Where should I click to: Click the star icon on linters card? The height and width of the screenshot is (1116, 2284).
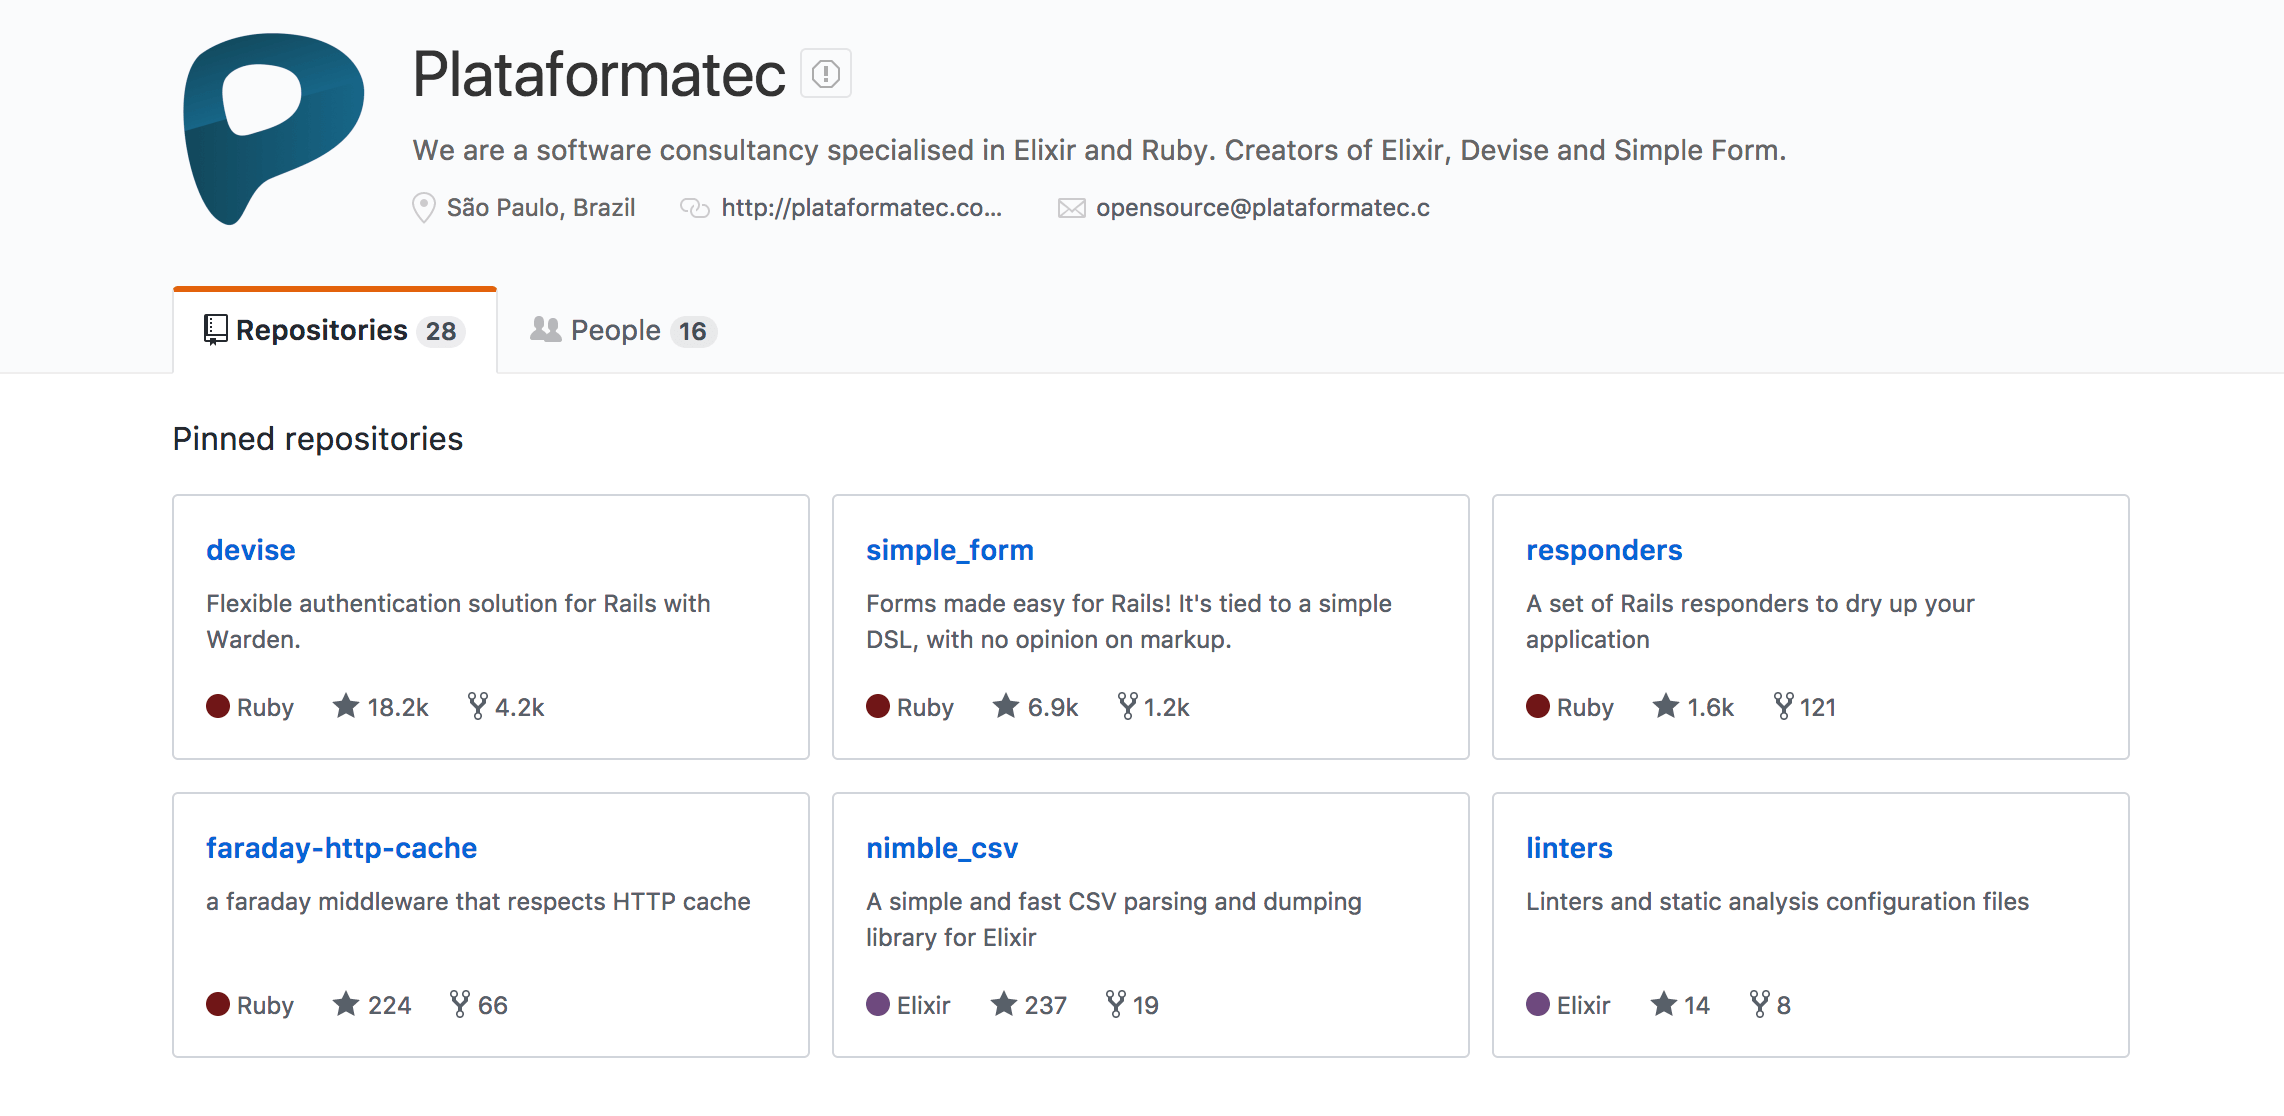[x=1664, y=1004]
